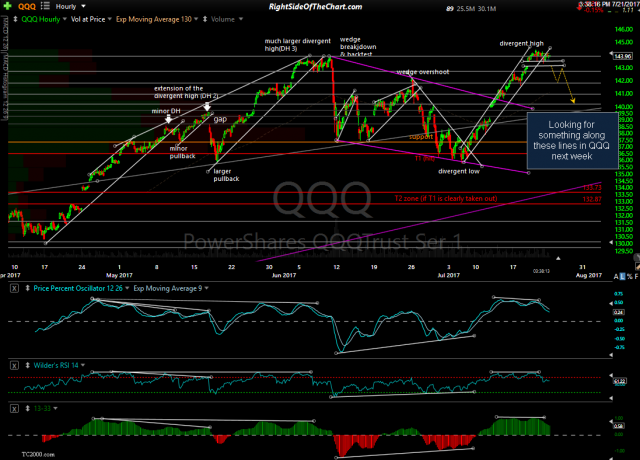Click the green plus add-indicator icon
Screen dimensions: 640x460
pyautogui.click(x=7, y=6)
